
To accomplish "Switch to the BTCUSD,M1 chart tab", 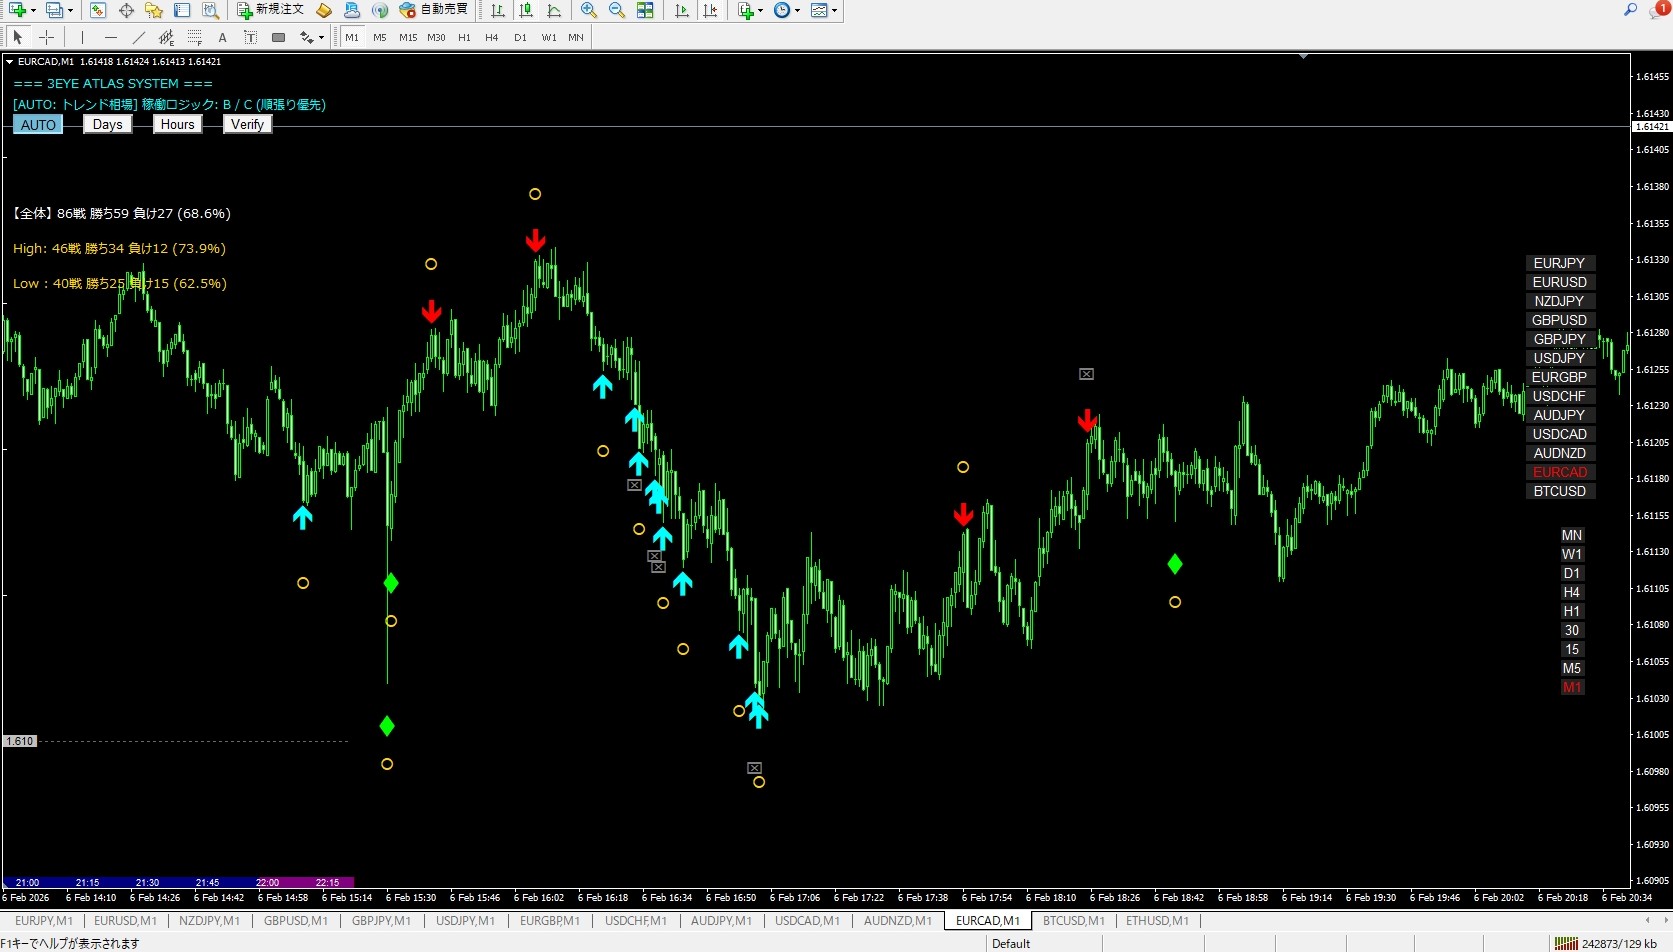I will point(1073,921).
